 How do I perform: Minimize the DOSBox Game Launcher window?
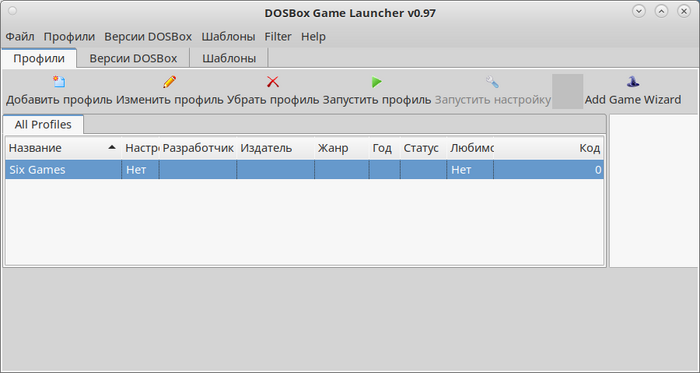639,11
